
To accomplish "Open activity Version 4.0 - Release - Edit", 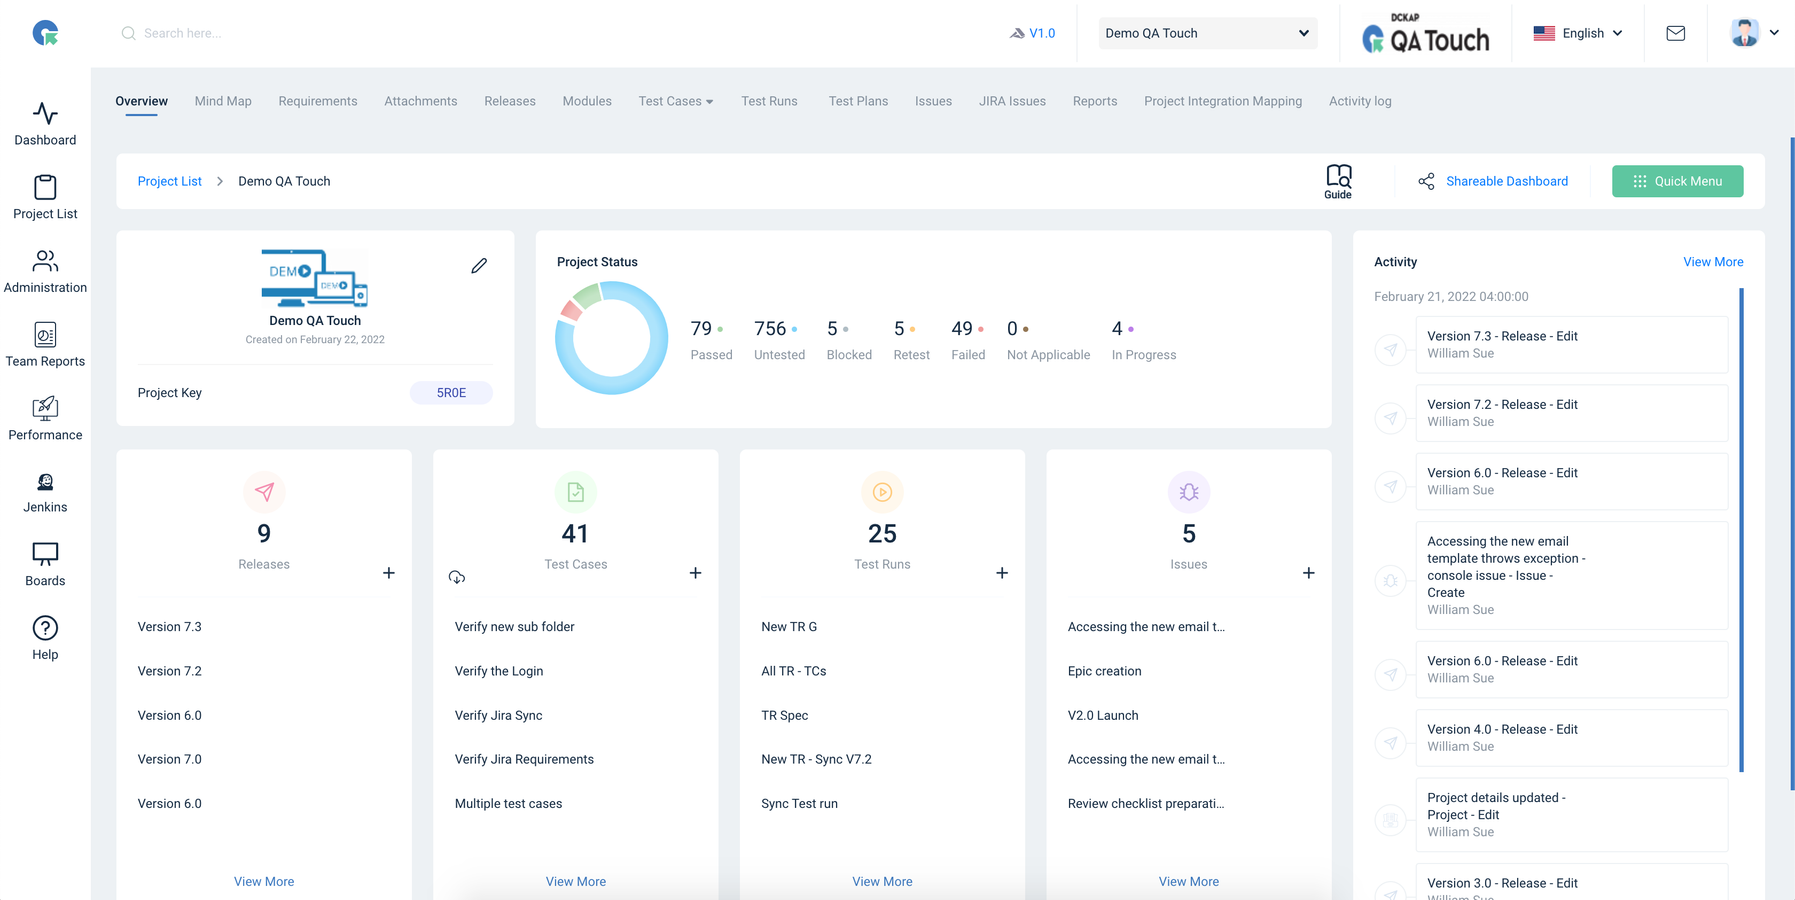I will pyautogui.click(x=1572, y=738).
